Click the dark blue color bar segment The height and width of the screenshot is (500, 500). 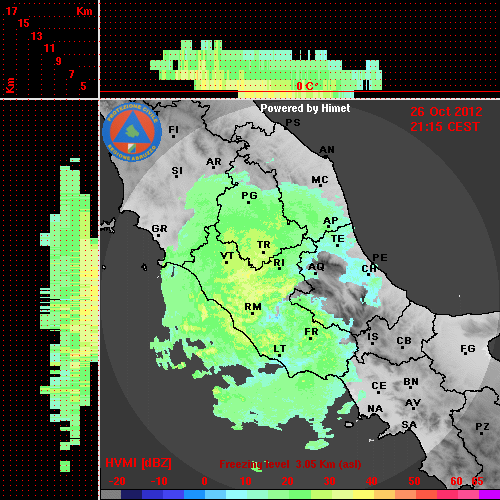pos(132,495)
